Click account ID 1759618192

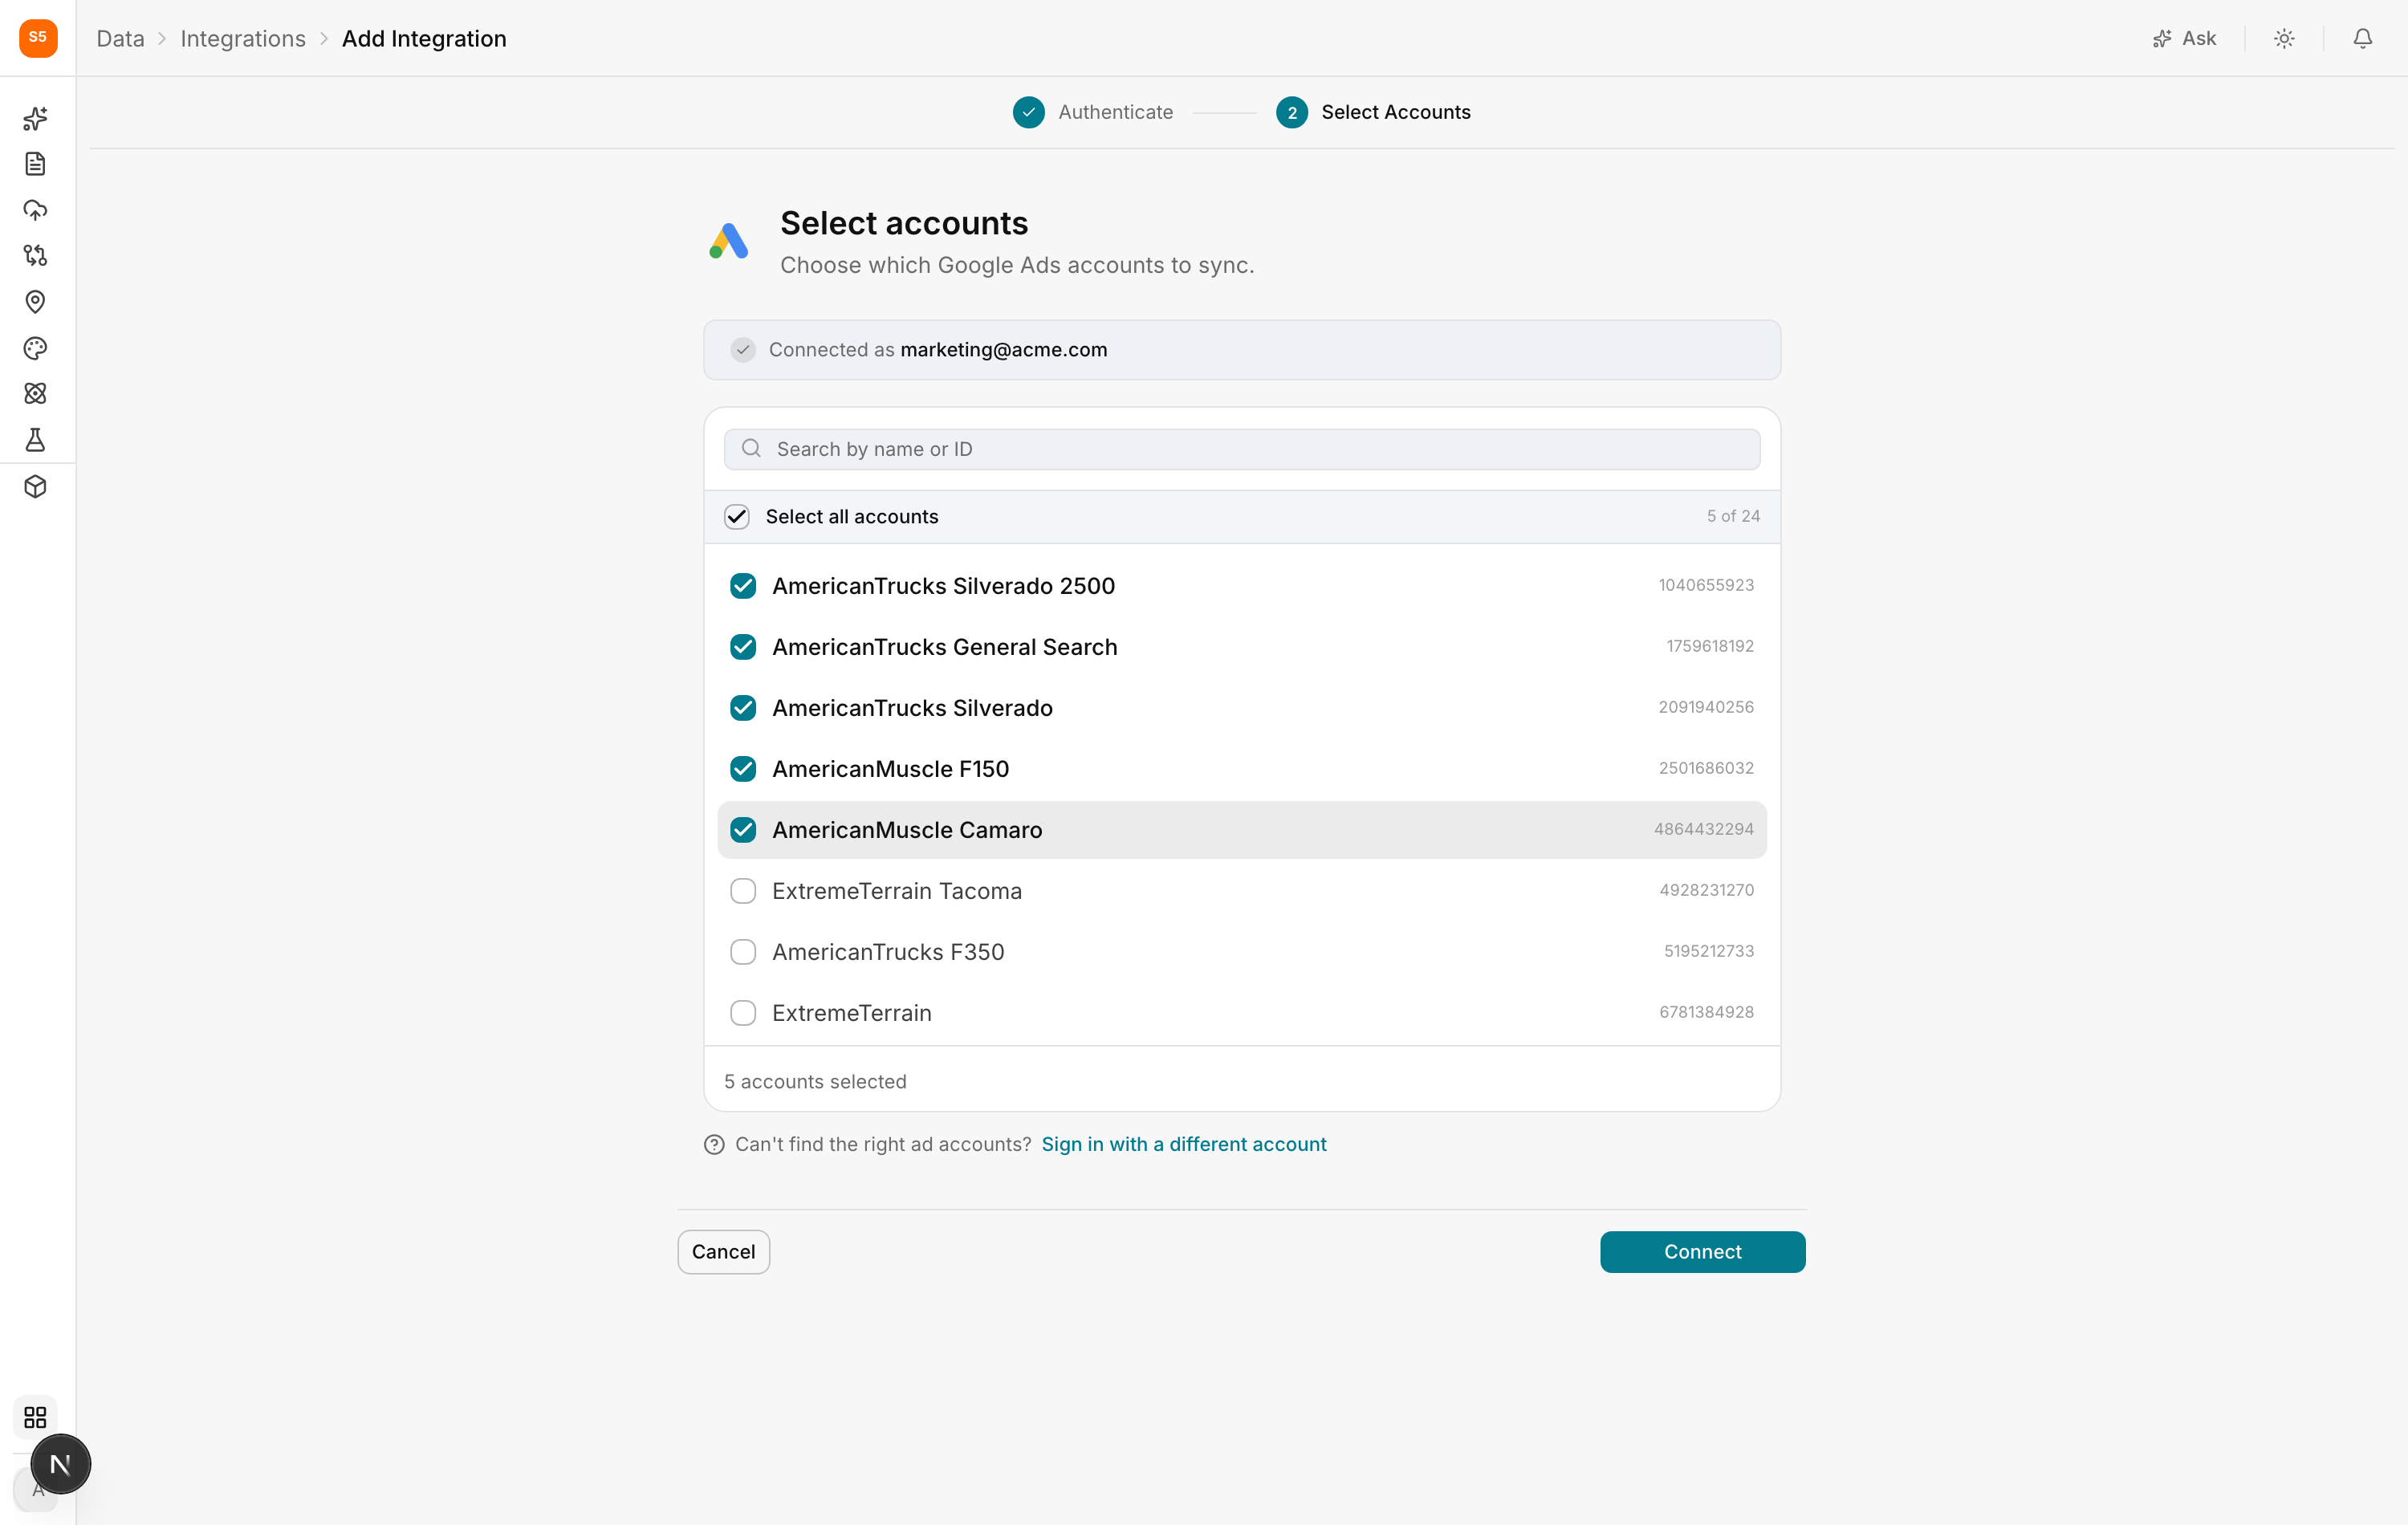coord(1710,646)
